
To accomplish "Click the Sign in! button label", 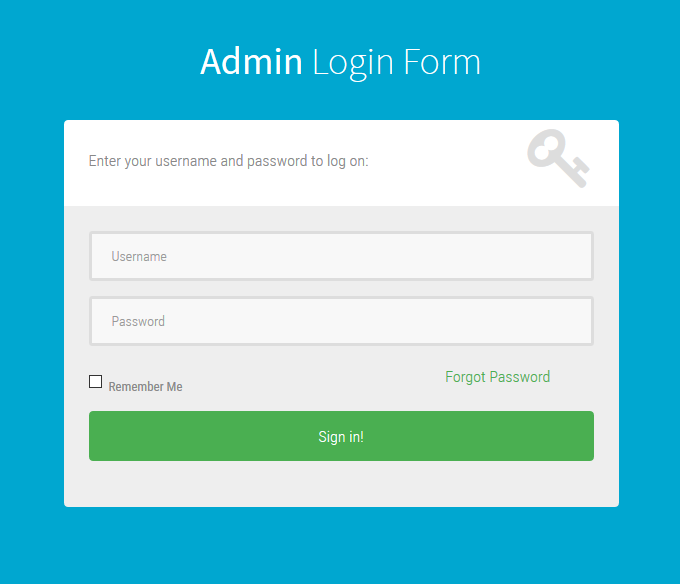I will 341,437.
